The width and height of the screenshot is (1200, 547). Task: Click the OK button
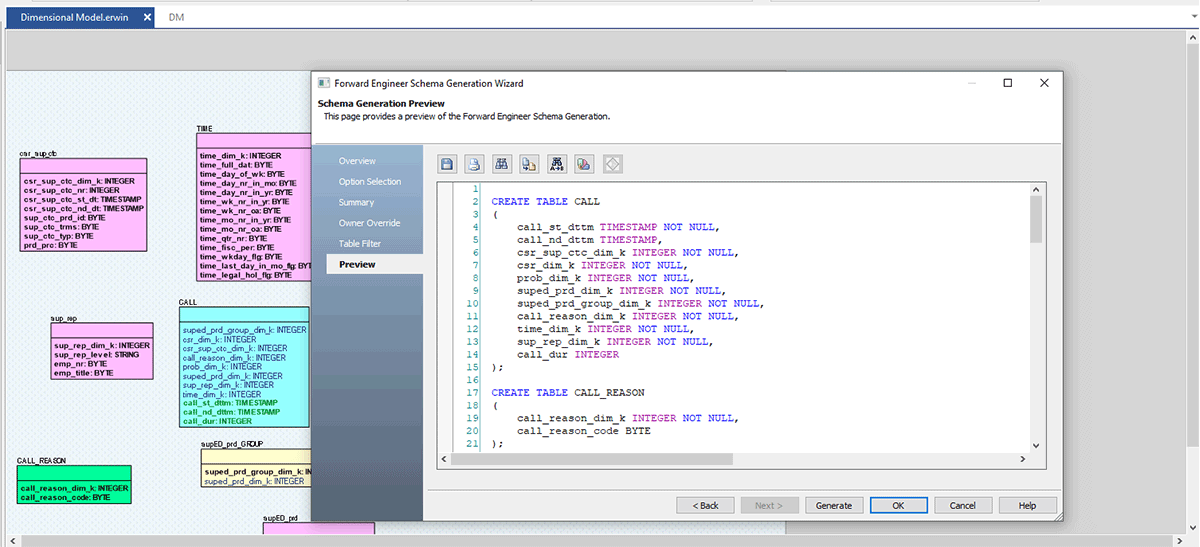click(898, 505)
